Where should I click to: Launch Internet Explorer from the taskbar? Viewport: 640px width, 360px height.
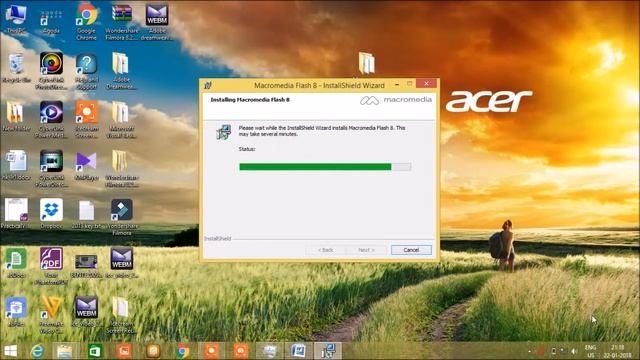point(37,351)
